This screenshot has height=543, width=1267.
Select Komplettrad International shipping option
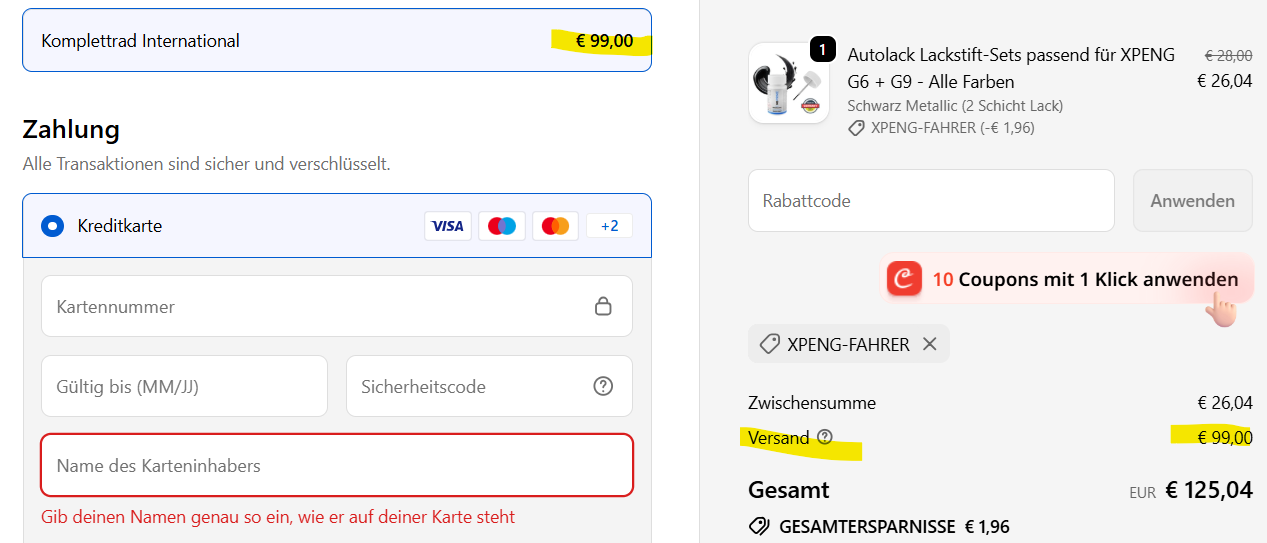click(336, 41)
